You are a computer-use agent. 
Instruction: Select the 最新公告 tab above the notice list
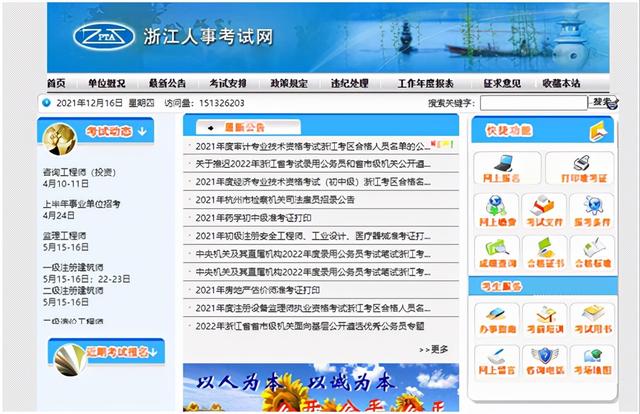coord(249,127)
